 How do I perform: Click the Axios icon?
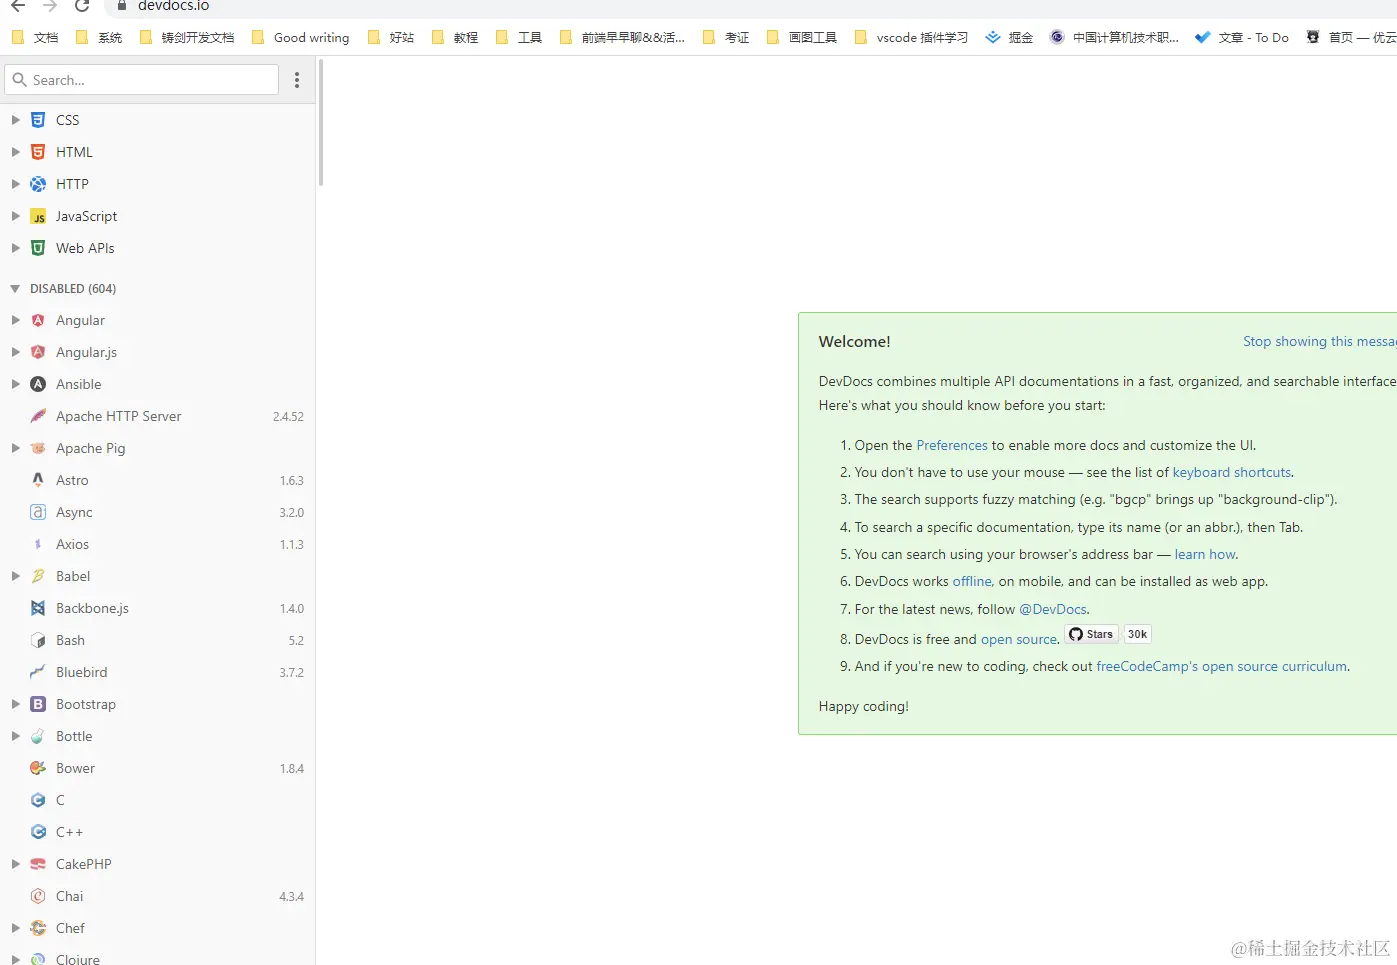click(x=38, y=544)
